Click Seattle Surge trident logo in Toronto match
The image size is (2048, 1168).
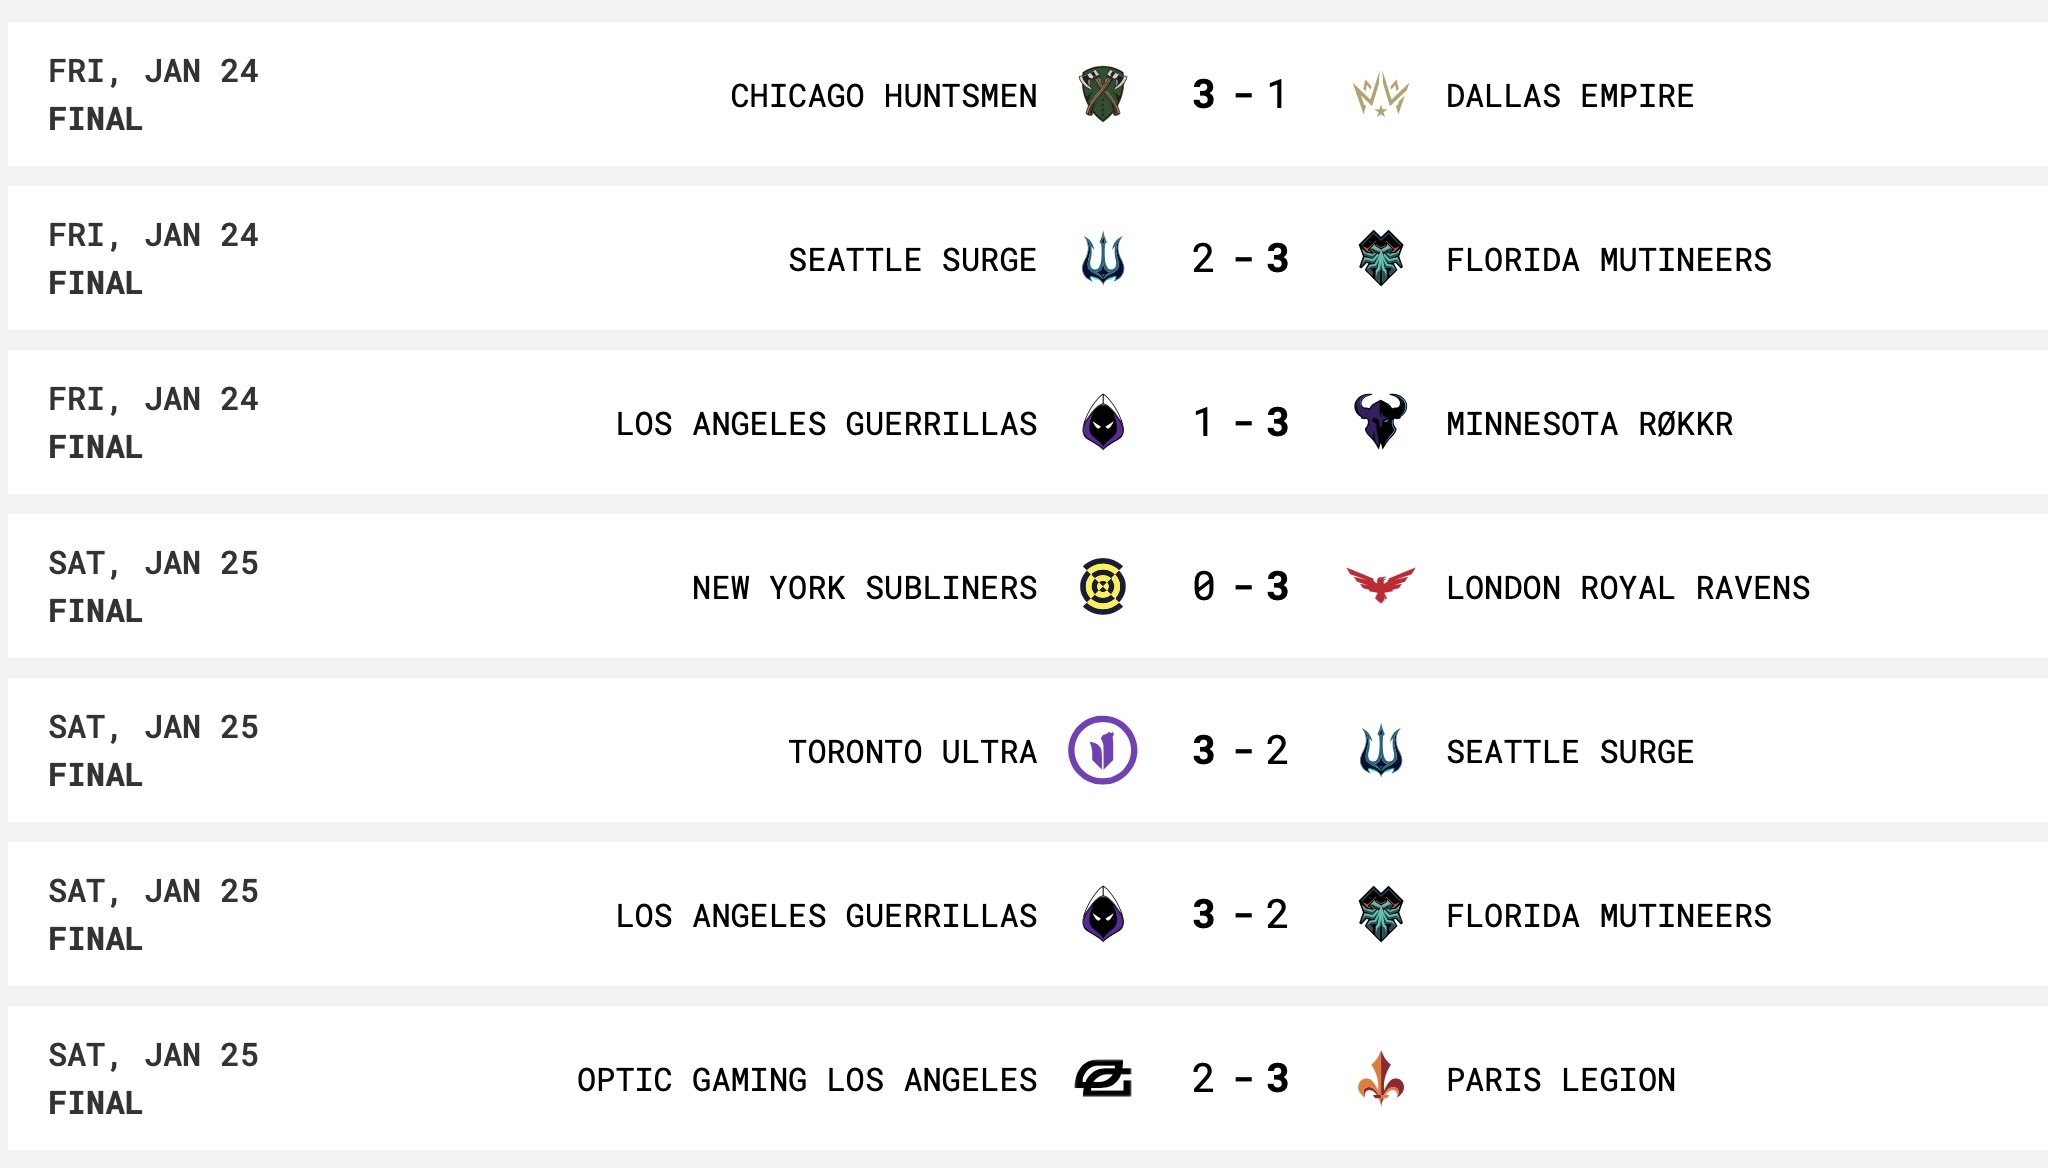(x=1380, y=750)
